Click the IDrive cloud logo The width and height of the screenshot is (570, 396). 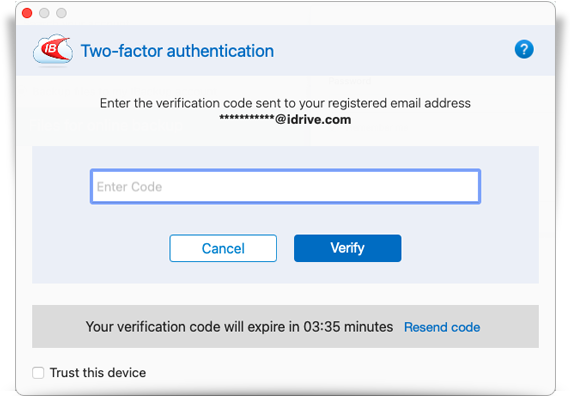coord(53,50)
